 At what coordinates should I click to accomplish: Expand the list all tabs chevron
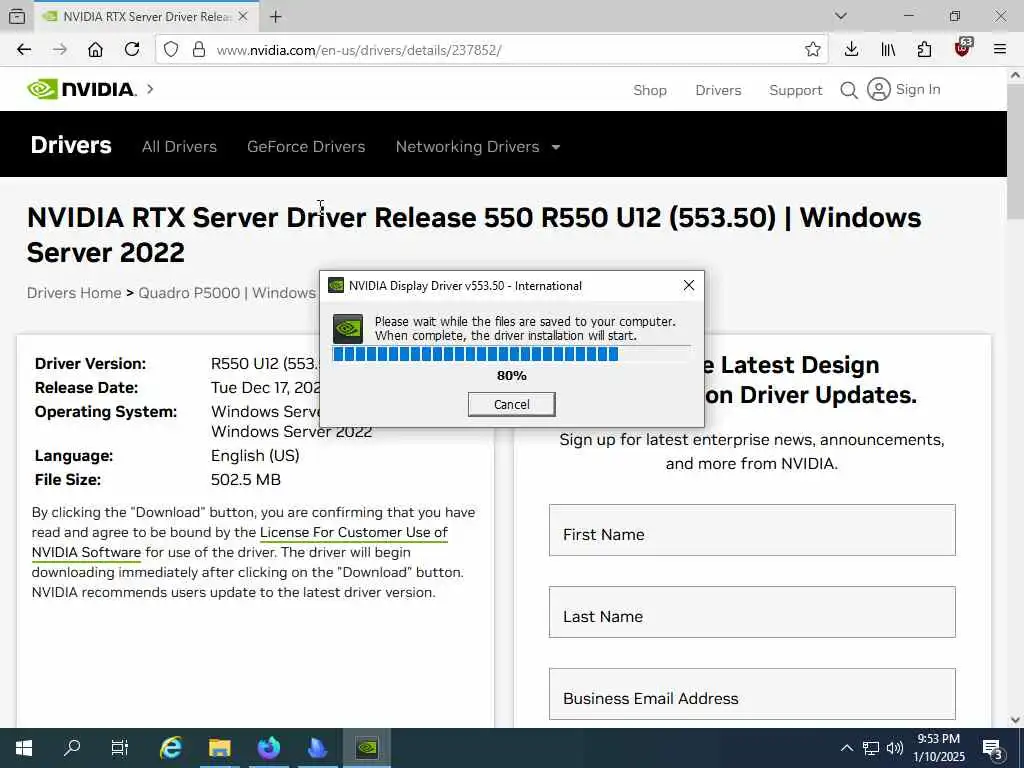click(x=840, y=16)
